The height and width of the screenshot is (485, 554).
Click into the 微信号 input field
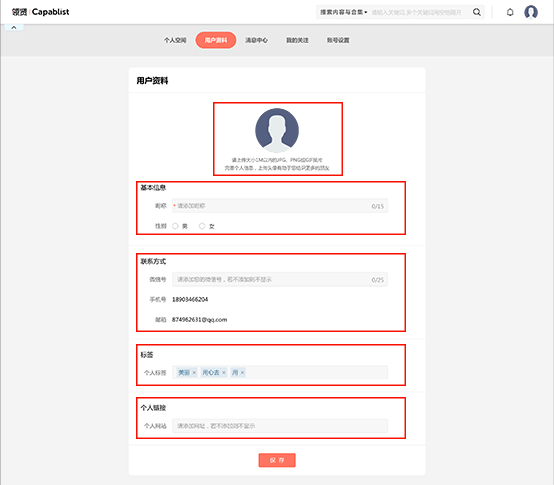(x=280, y=279)
